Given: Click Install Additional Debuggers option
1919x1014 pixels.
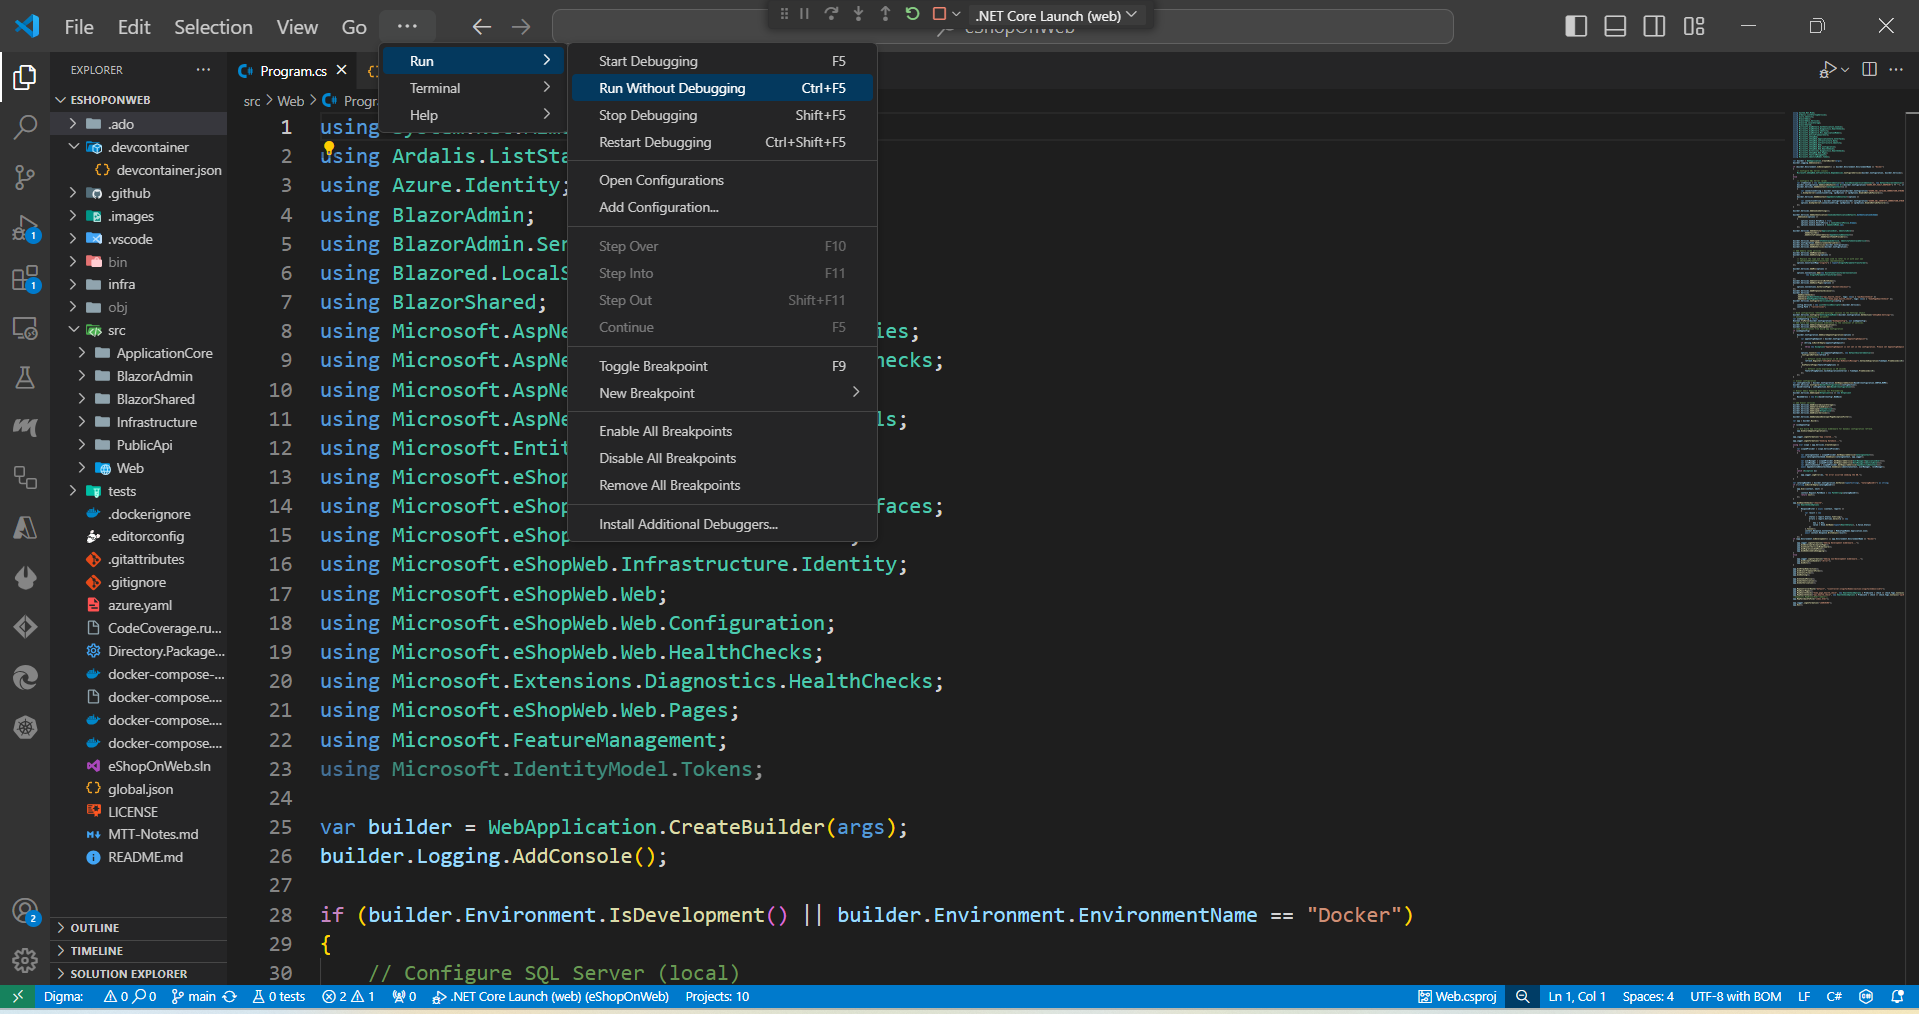Looking at the screenshot, I should coord(688,523).
